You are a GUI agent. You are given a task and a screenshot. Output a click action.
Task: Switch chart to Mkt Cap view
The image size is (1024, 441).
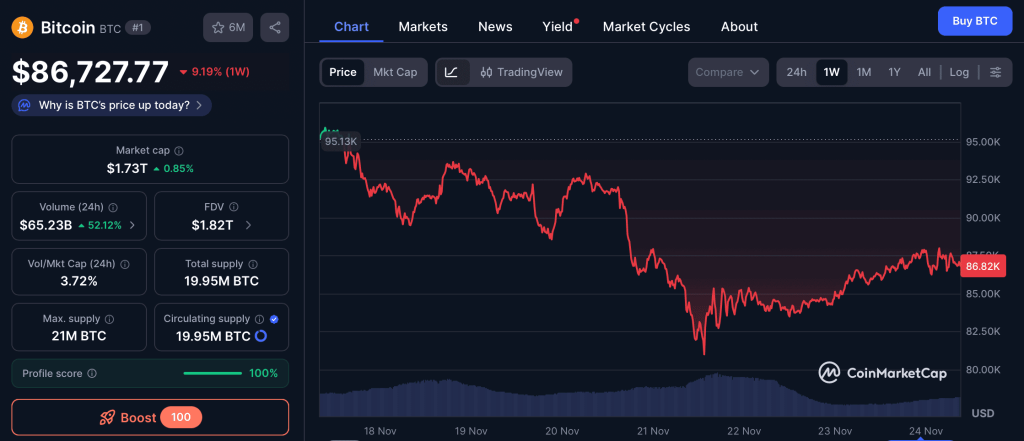(395, 72)
